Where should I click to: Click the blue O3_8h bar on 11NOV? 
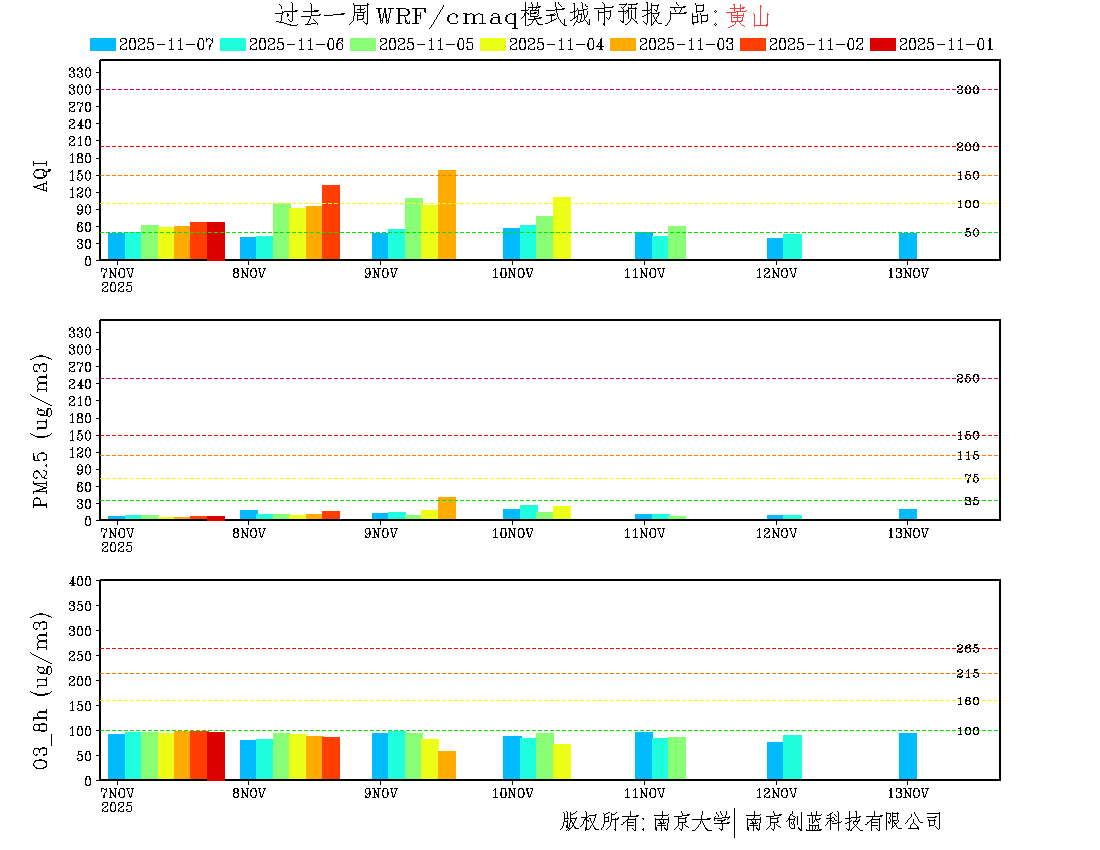[x=644, y=756]
